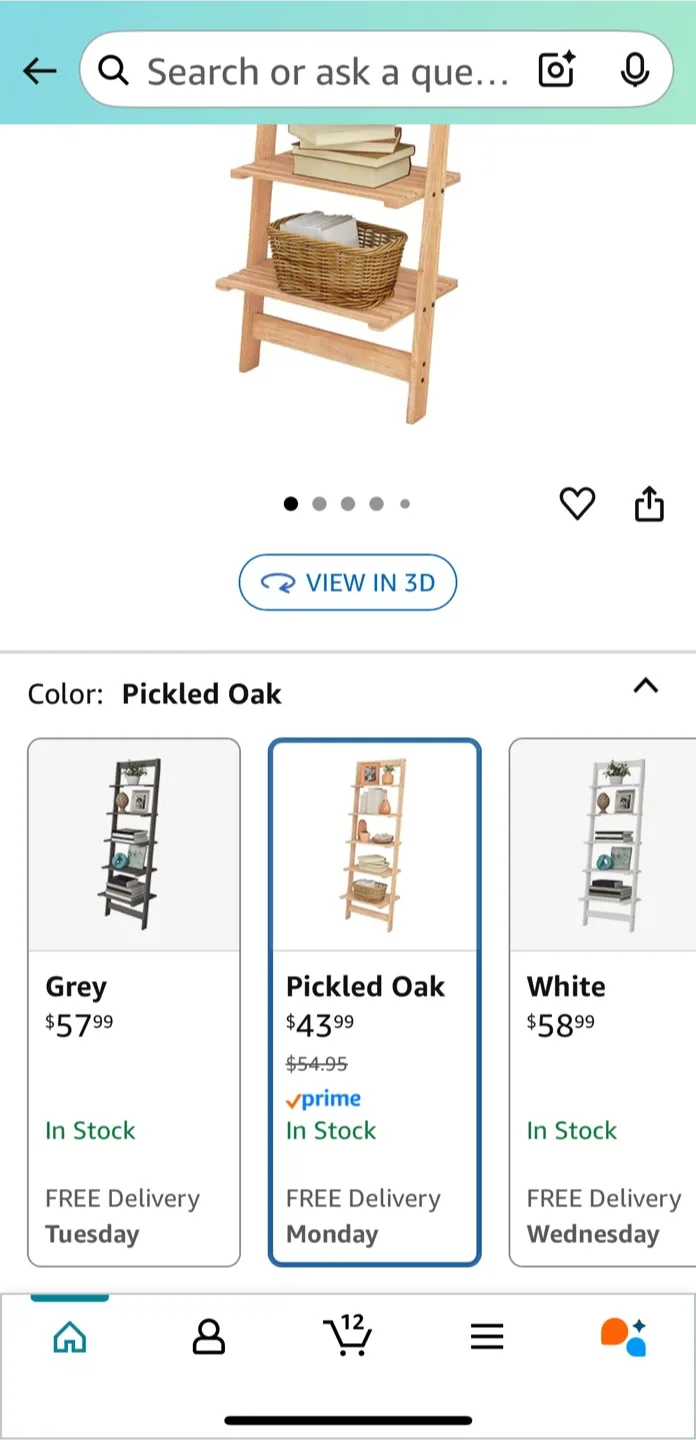View the shopping cart with 12 items
696x1440 pixels.
[x=348, y=1337]
